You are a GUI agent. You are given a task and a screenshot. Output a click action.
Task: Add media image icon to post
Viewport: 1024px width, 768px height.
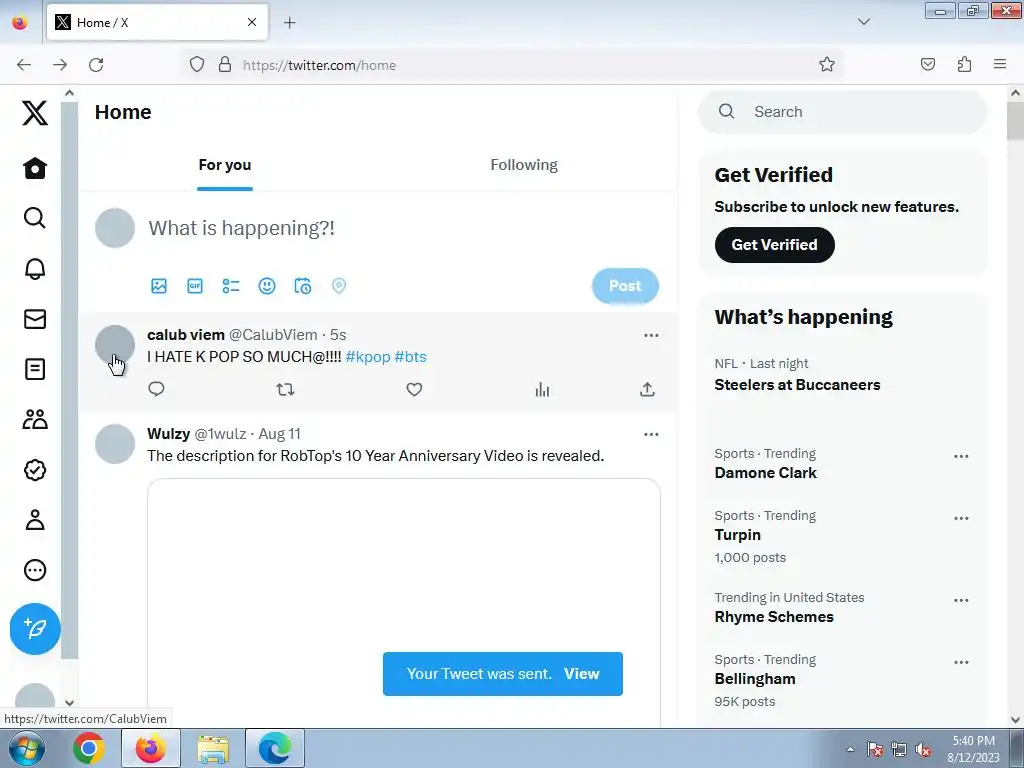tap(159, 286)
